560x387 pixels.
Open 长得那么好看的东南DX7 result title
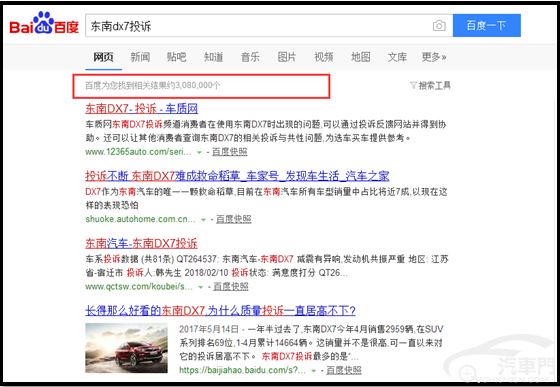pyautogui.click(x=220, y=311)
